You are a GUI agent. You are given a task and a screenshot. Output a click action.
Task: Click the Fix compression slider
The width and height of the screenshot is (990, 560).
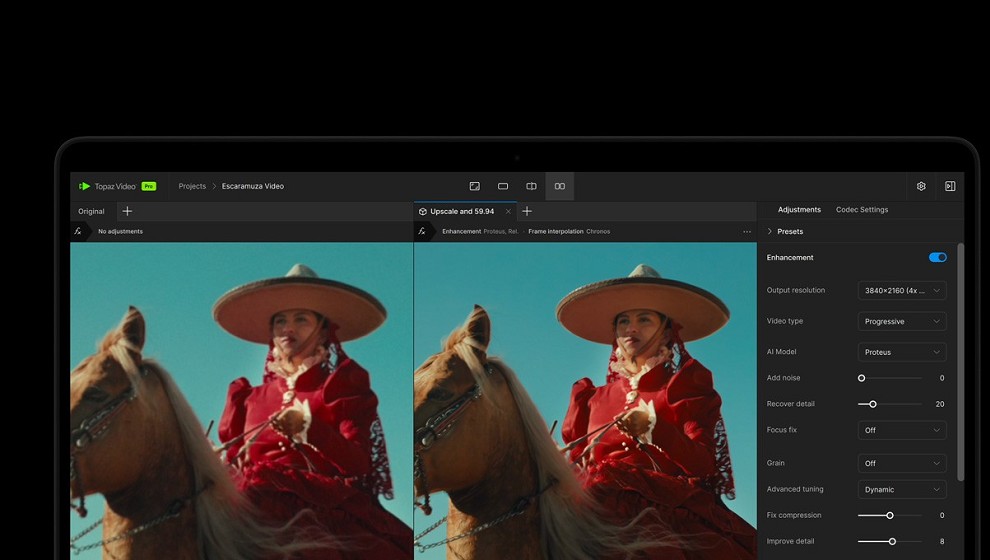point(890,516)
